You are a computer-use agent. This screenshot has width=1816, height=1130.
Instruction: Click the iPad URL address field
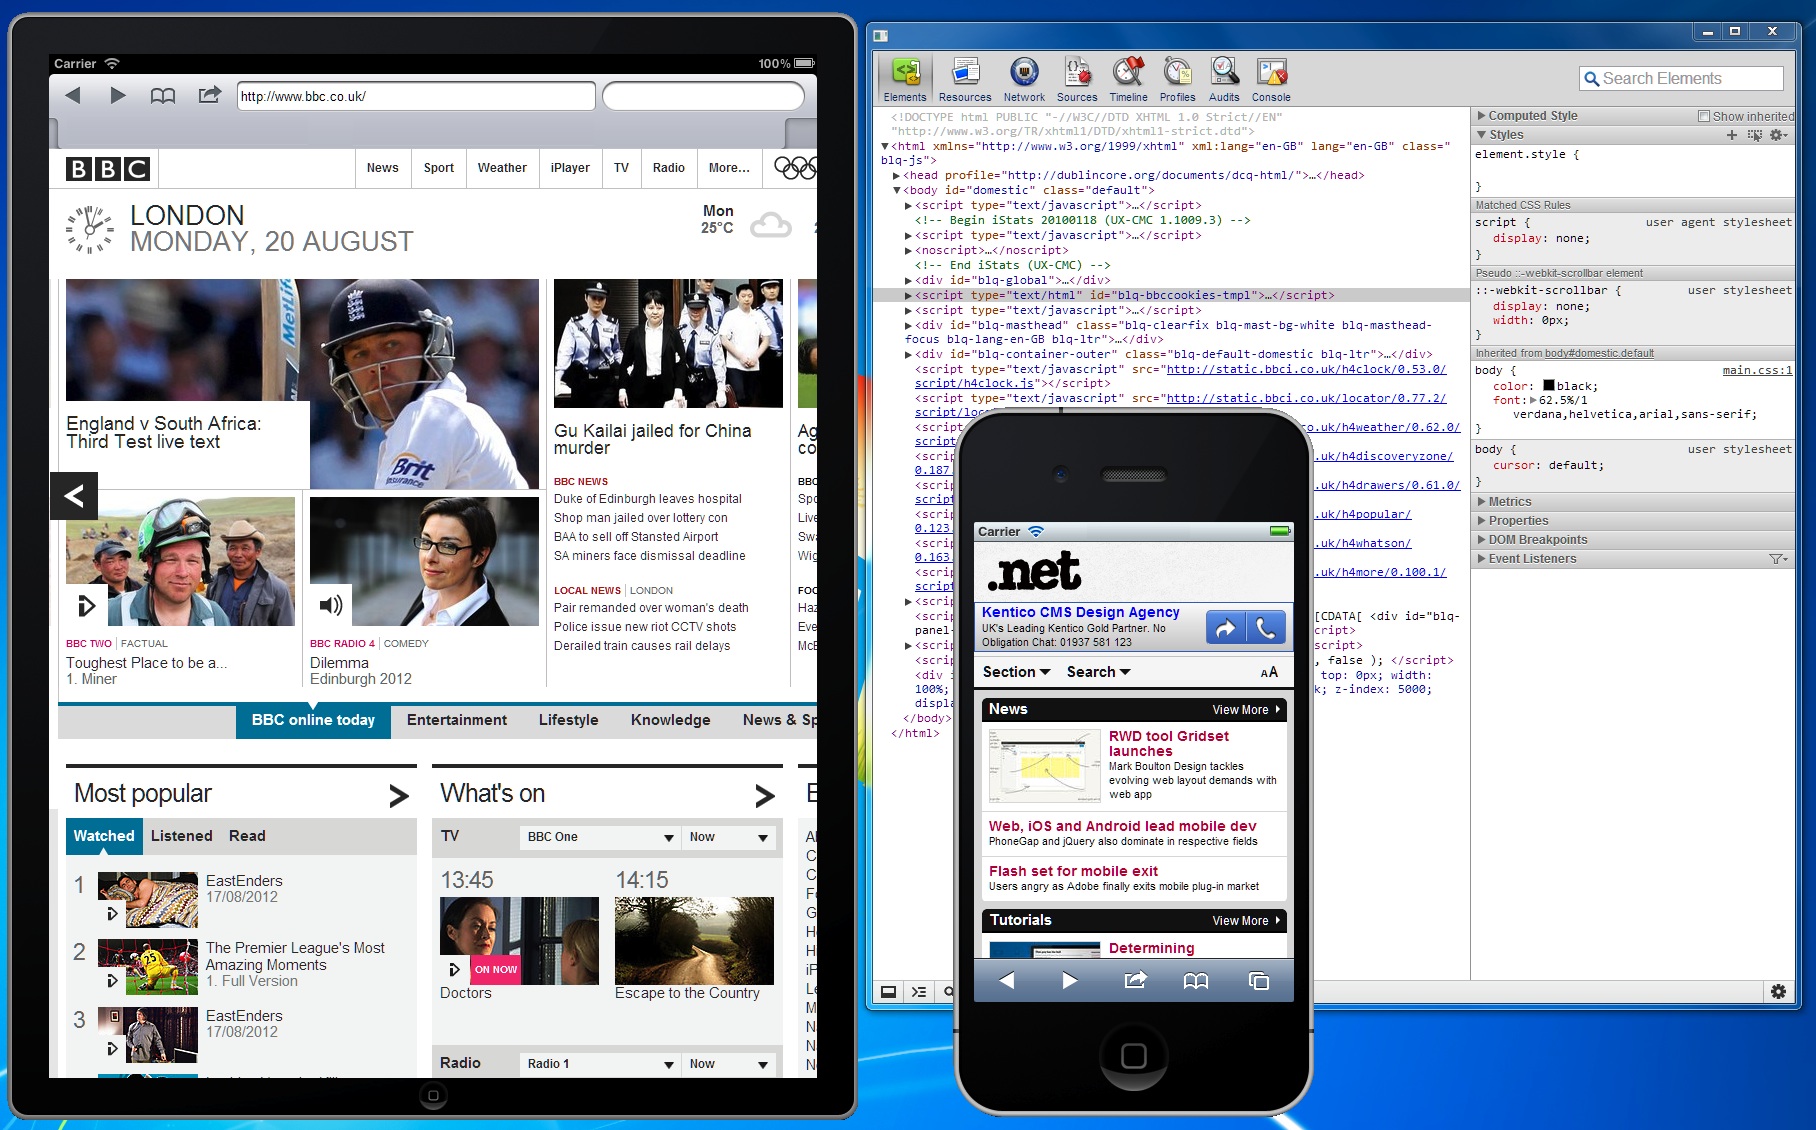pyautogui.click(x=416, y=96)
